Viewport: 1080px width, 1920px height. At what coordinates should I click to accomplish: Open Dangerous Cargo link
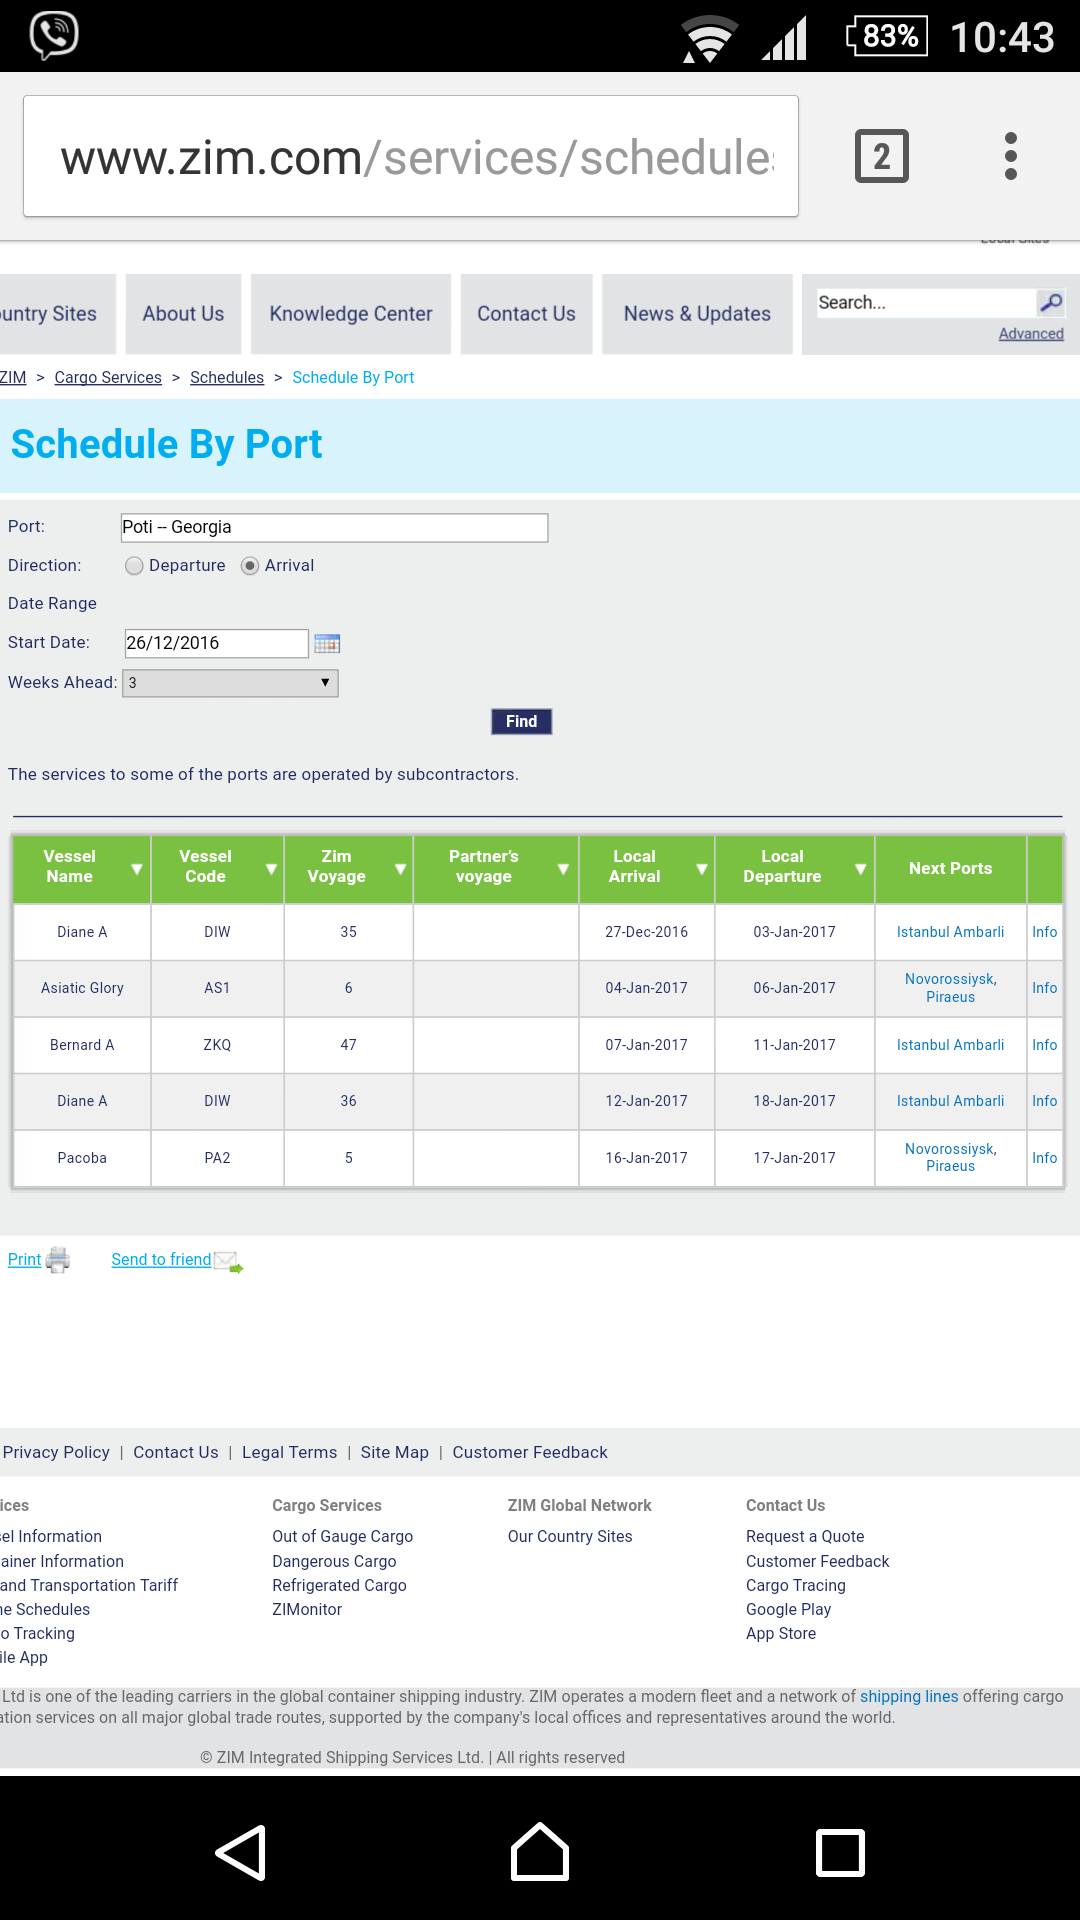[x=334, y=1562]
